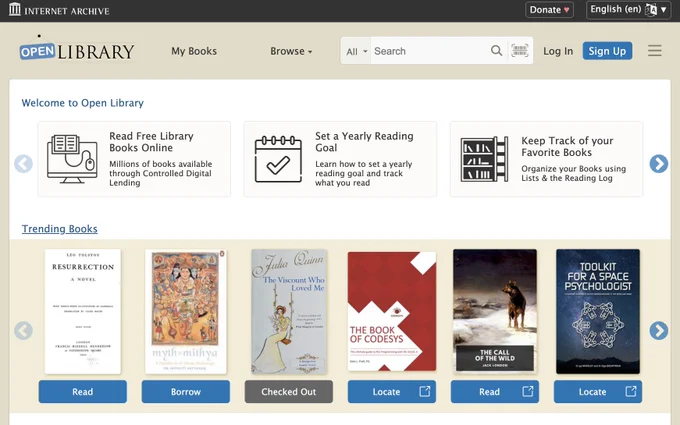Click external link icon on Space Psychologist Locate
Viewport: 680px width, 425px height.
(631, 392)
